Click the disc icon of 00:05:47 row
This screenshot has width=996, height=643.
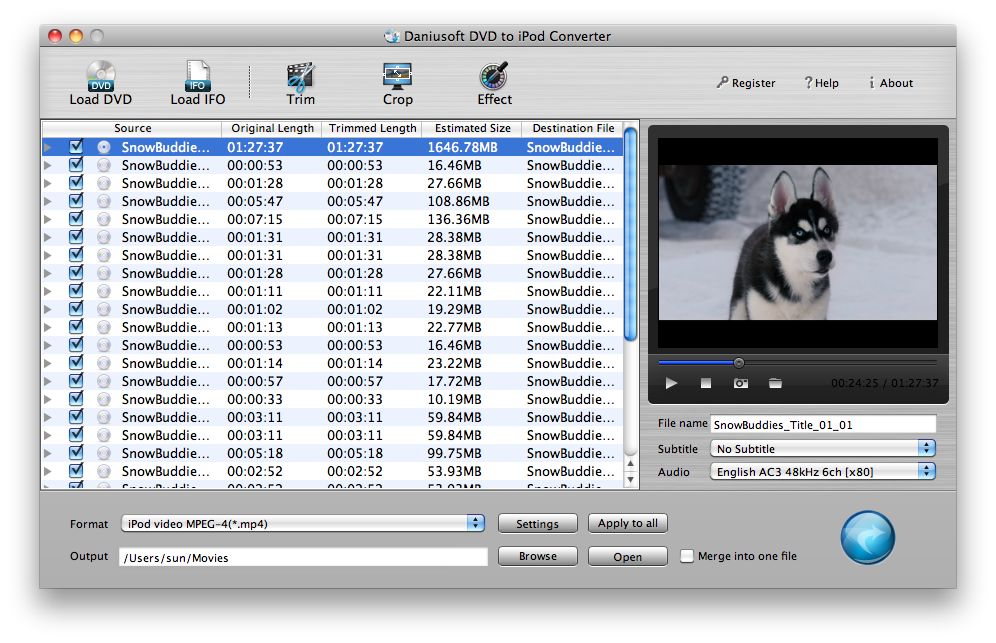104,201
